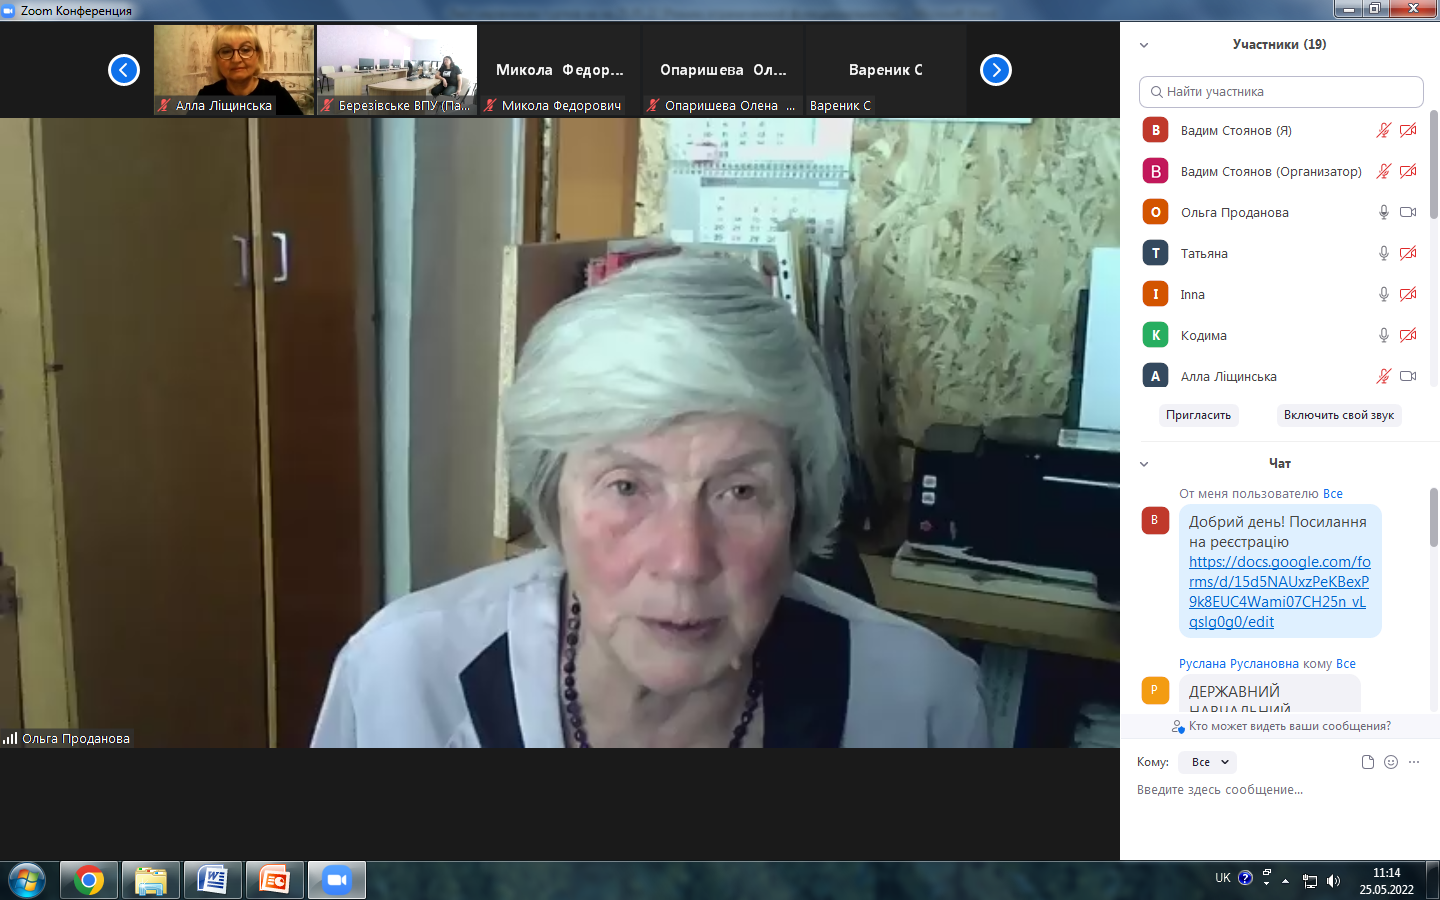Open chat more options ellipsis

[x=1414, y=762]
